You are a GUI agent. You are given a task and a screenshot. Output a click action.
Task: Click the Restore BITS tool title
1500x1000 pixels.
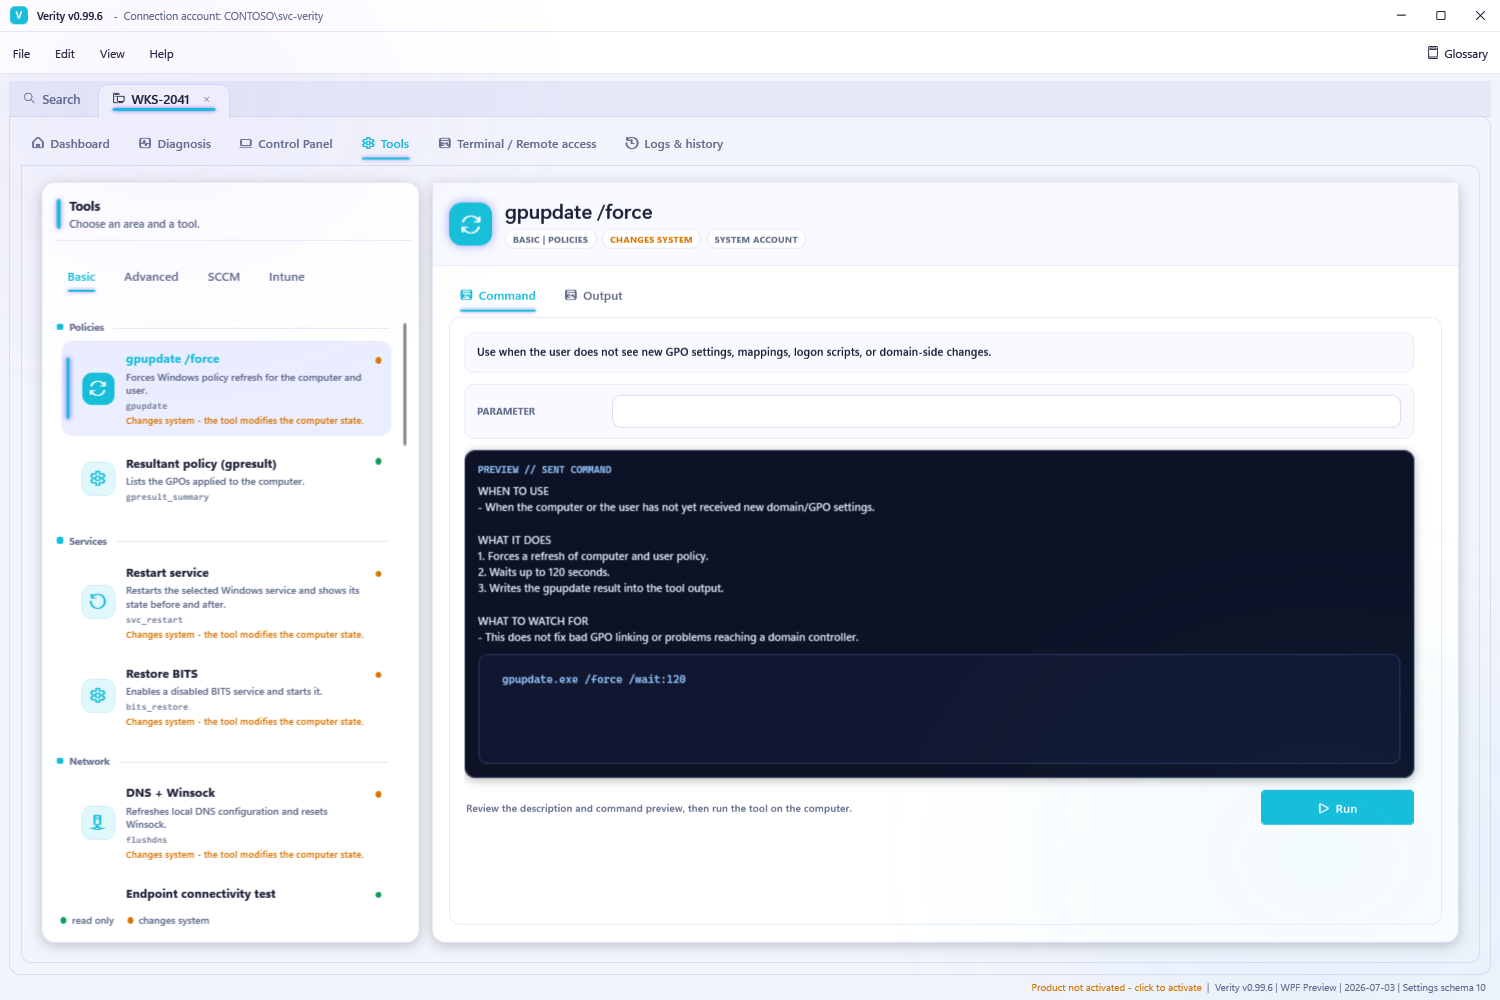coord(162,674)
